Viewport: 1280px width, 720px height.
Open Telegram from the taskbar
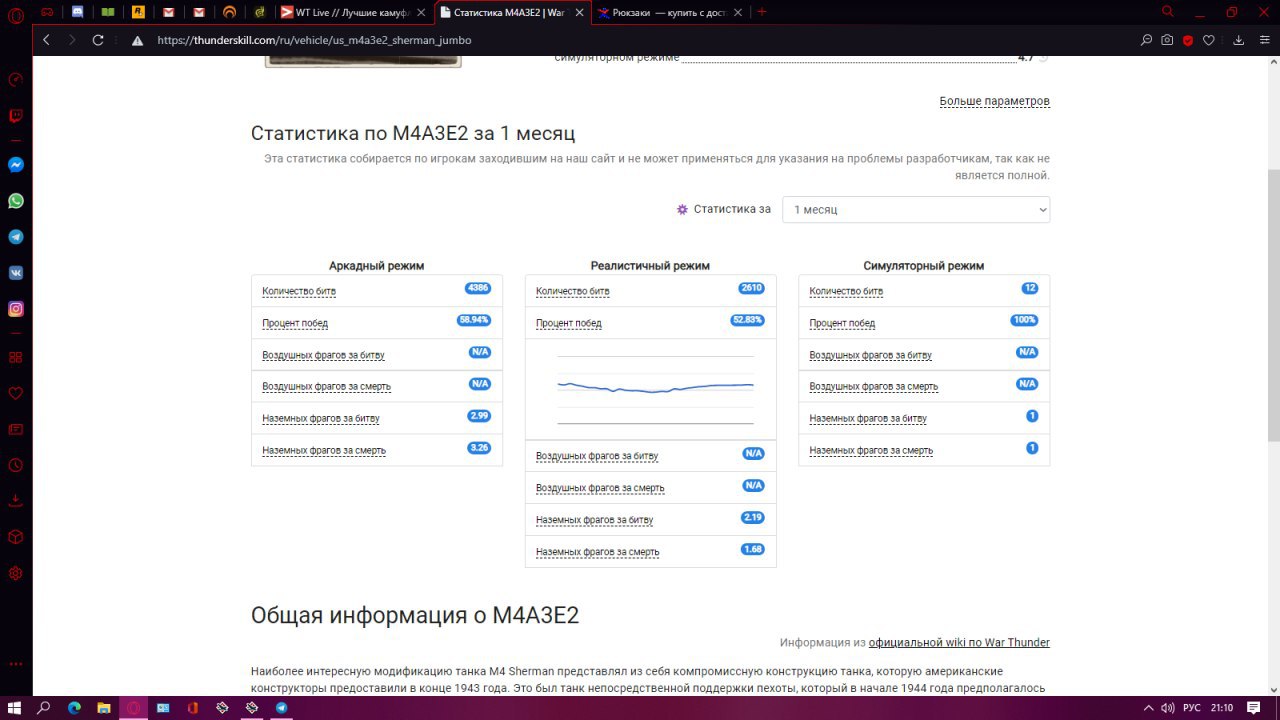[281, 707]
